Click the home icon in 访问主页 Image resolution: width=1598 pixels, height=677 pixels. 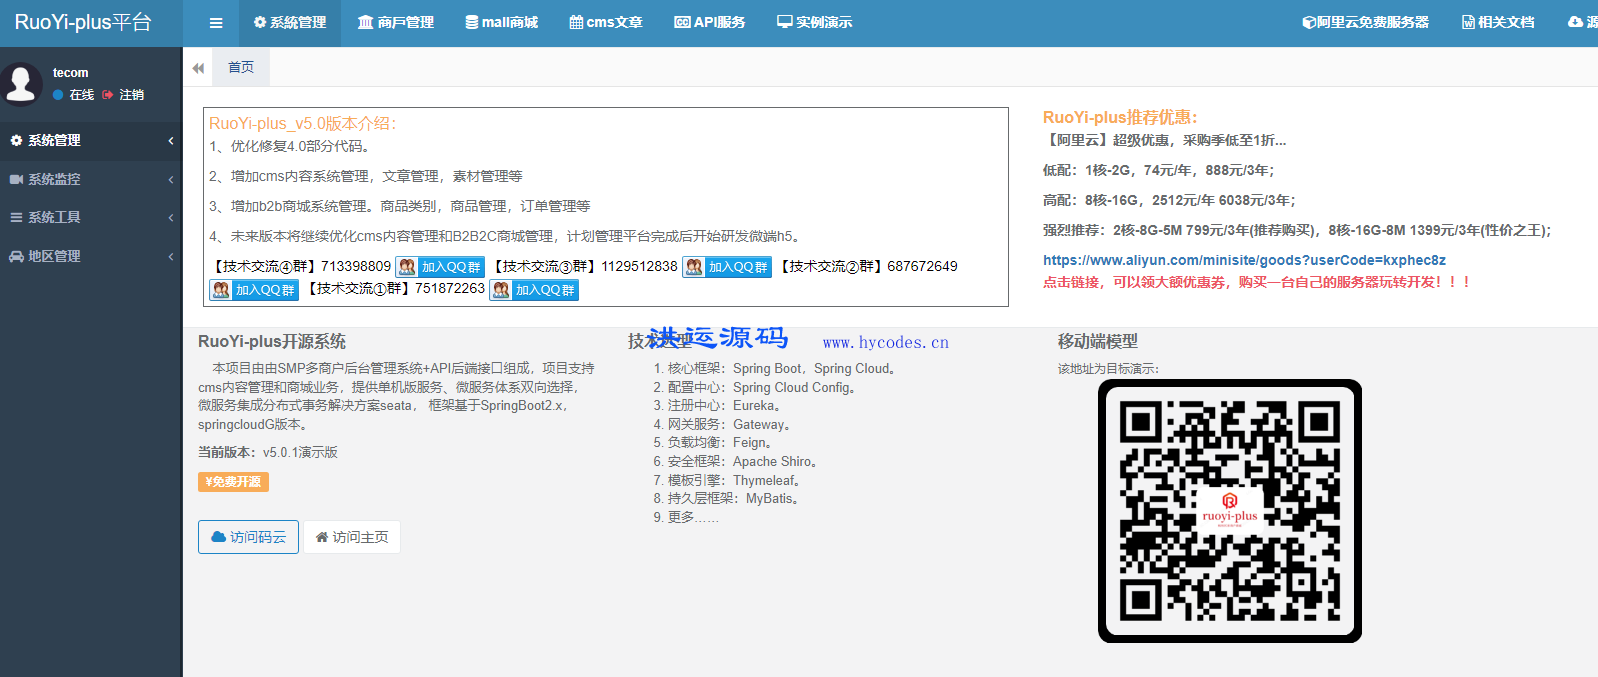coord(322,537)
